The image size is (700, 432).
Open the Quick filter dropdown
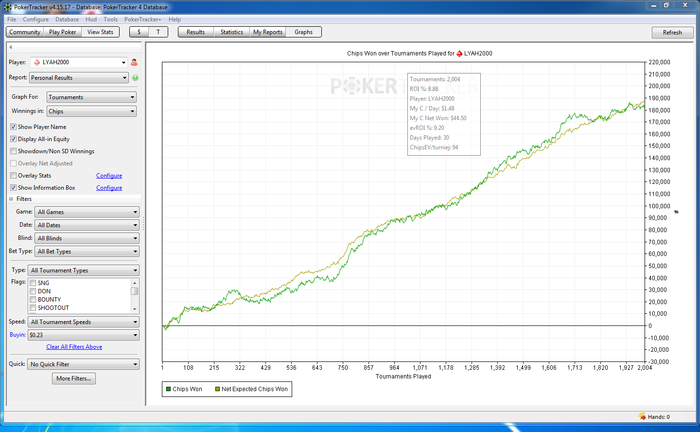(83, 364)
